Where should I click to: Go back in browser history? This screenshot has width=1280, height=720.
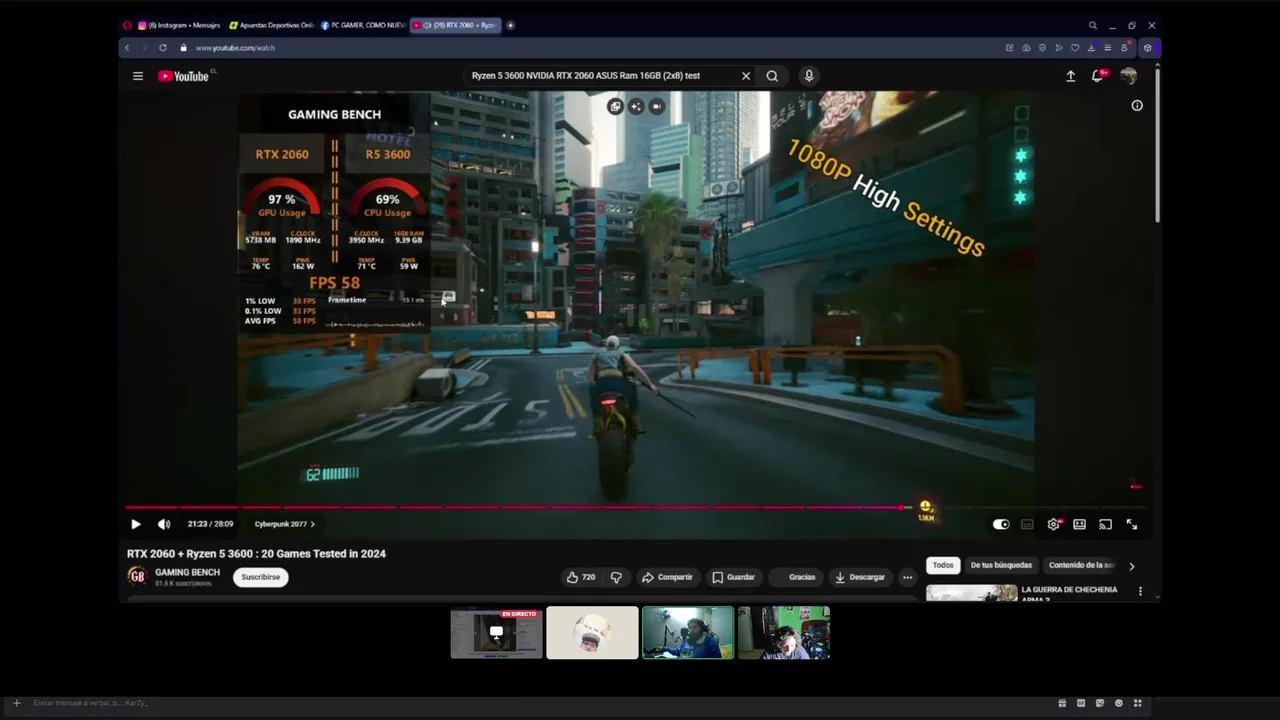(127, 48)
